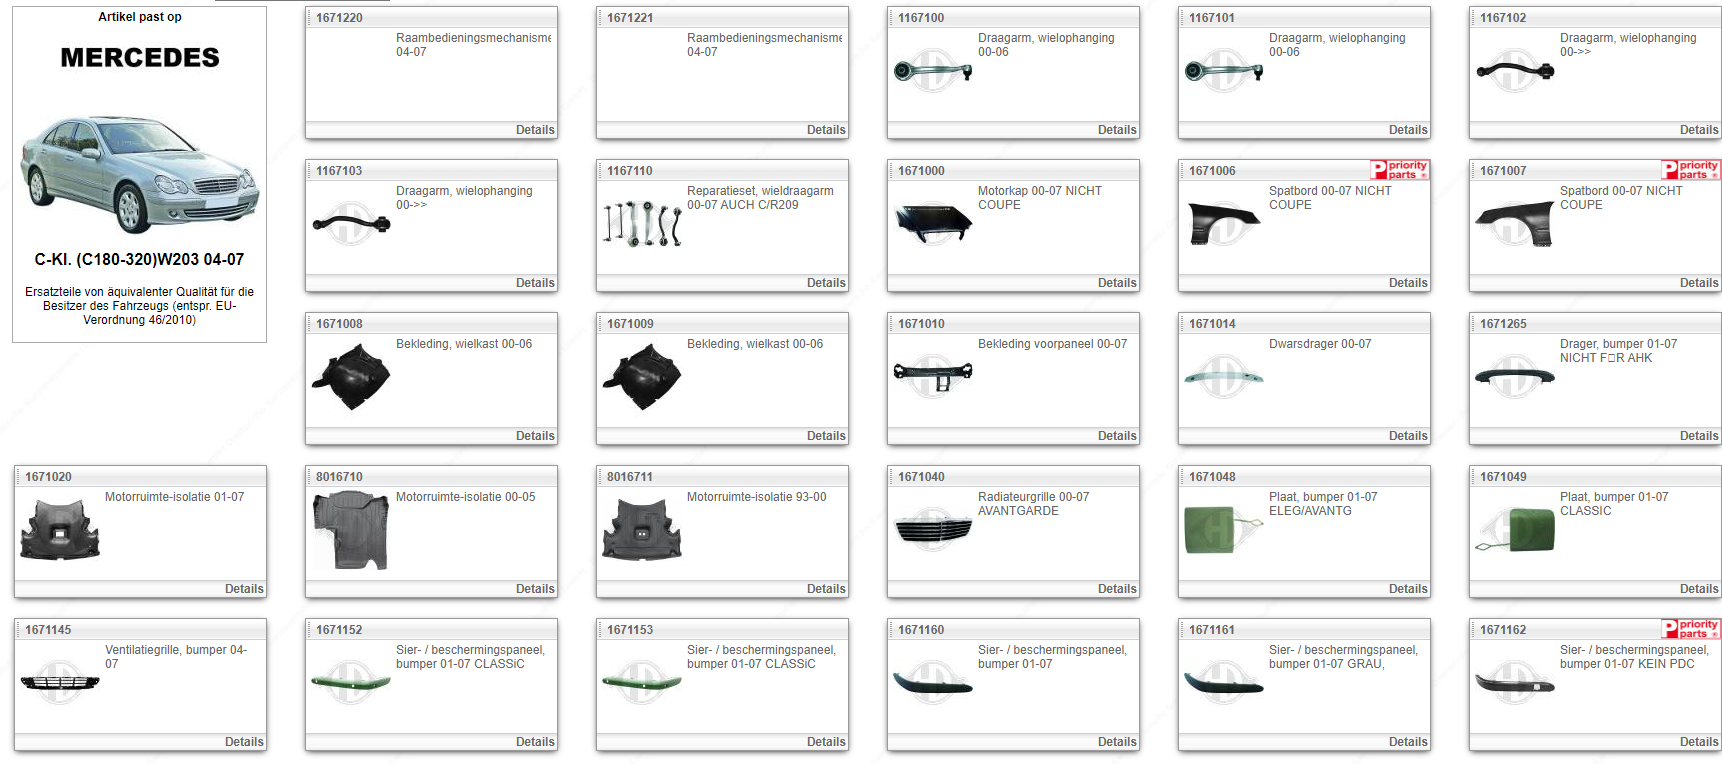The width and height of the screenshot is (1722, 764).
Task: Select the Motorkap 00-07 NICHT COUPE description
Action: (x=1040, y=198)
